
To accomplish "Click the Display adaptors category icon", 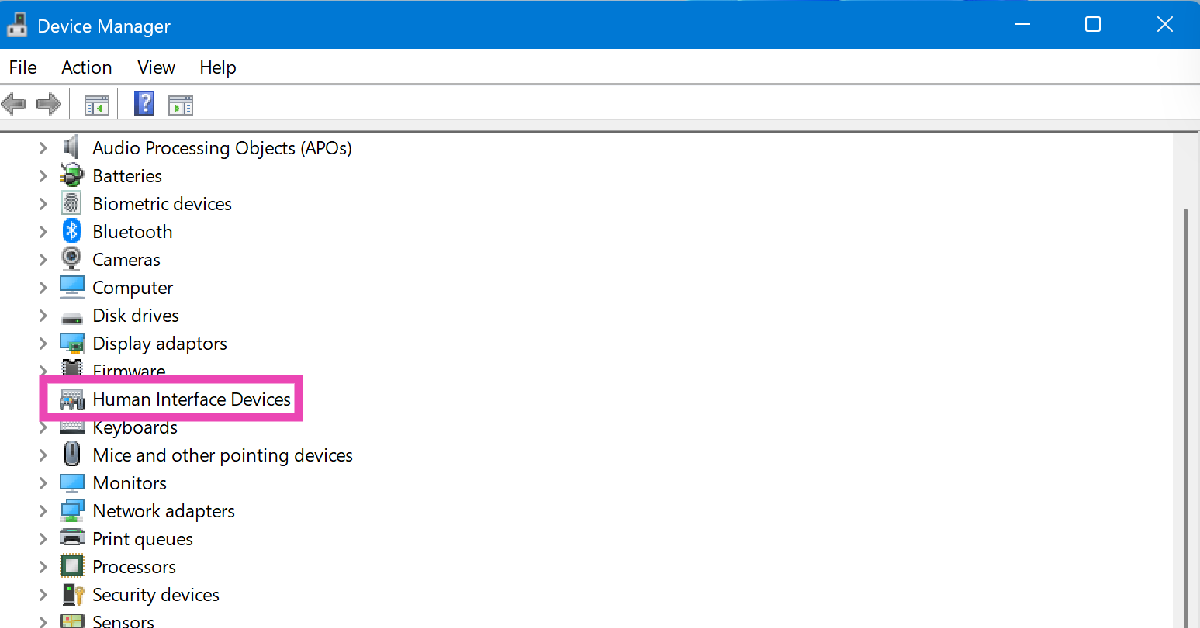I will click(72, 343).
